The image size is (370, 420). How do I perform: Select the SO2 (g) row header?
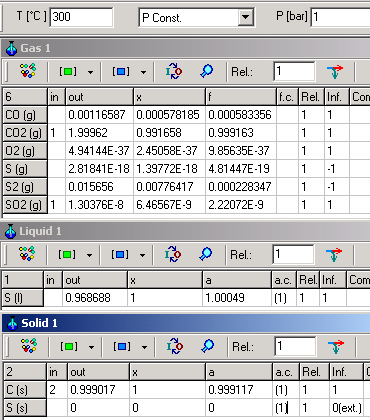point(25,205)
